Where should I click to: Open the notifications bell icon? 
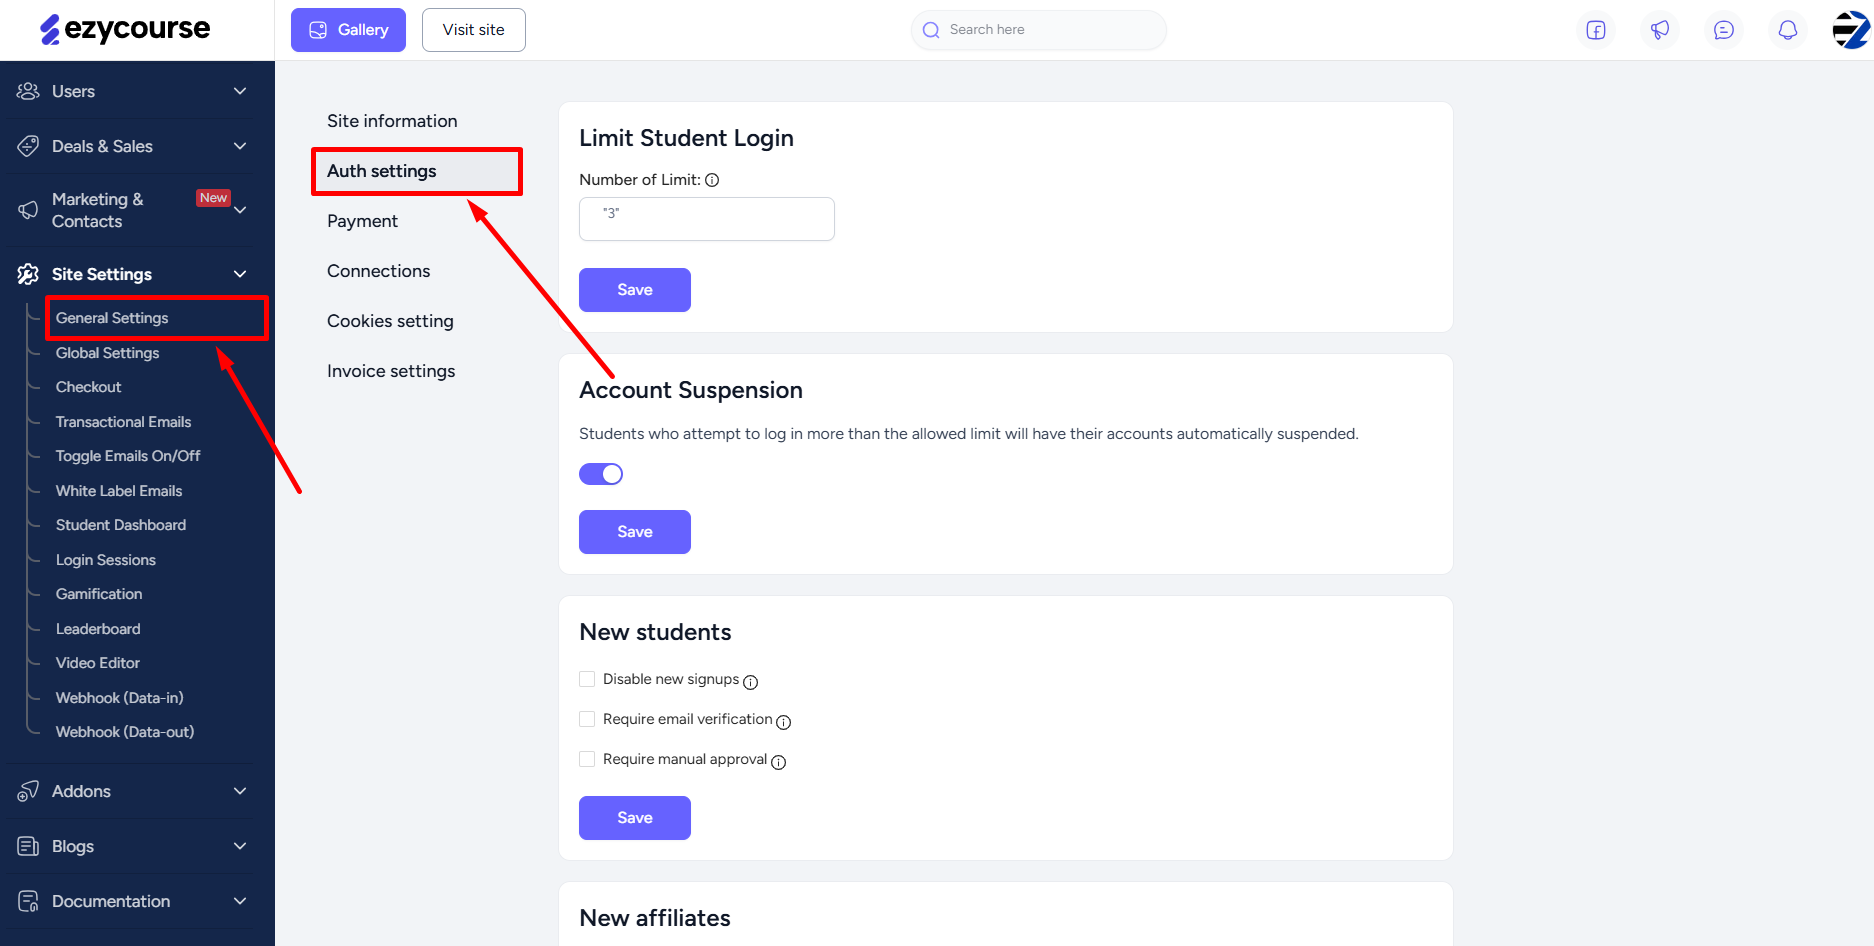(x=1788, y=30)
